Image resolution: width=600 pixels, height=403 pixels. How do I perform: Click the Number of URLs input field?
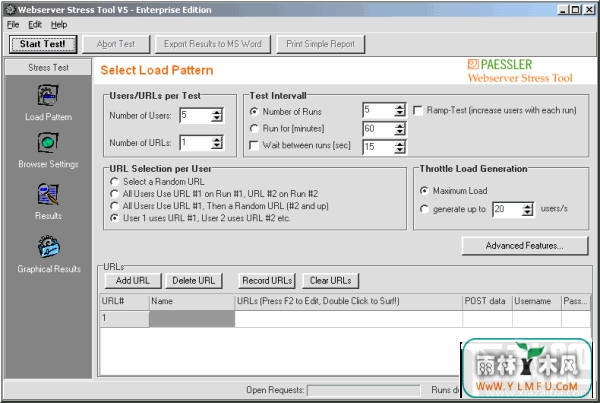(x=196, y=143)
